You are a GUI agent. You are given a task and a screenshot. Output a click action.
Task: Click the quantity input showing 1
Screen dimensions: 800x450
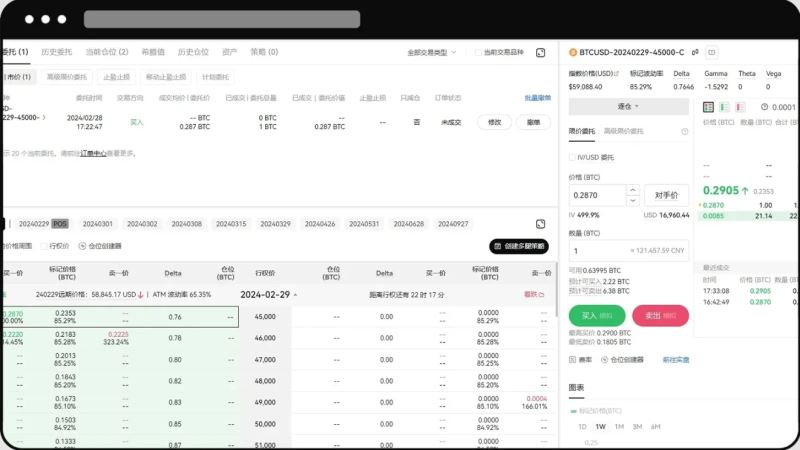pos(629,251)
